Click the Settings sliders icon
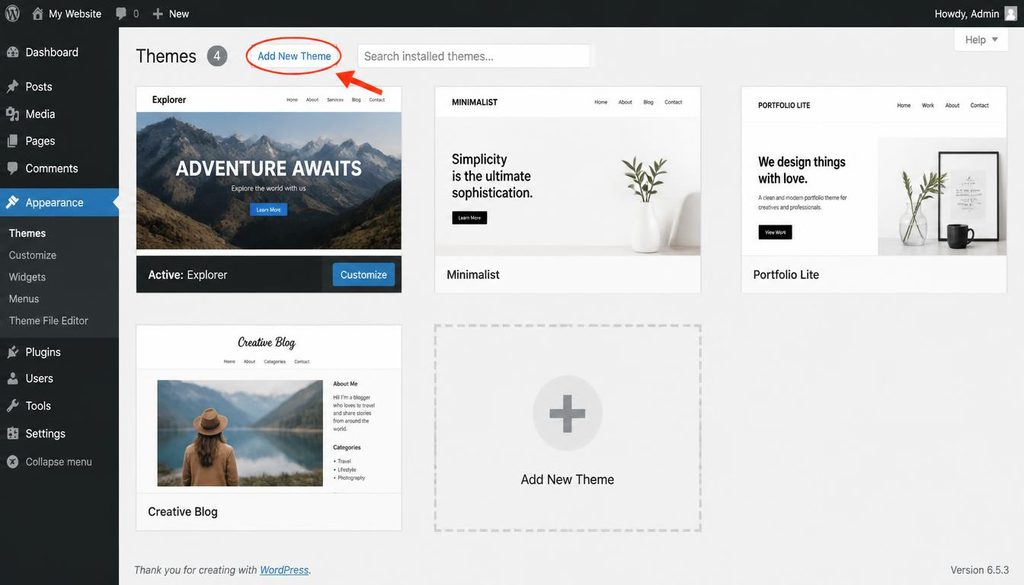This screenshot has height=585, width=1024. coord(12,434)
